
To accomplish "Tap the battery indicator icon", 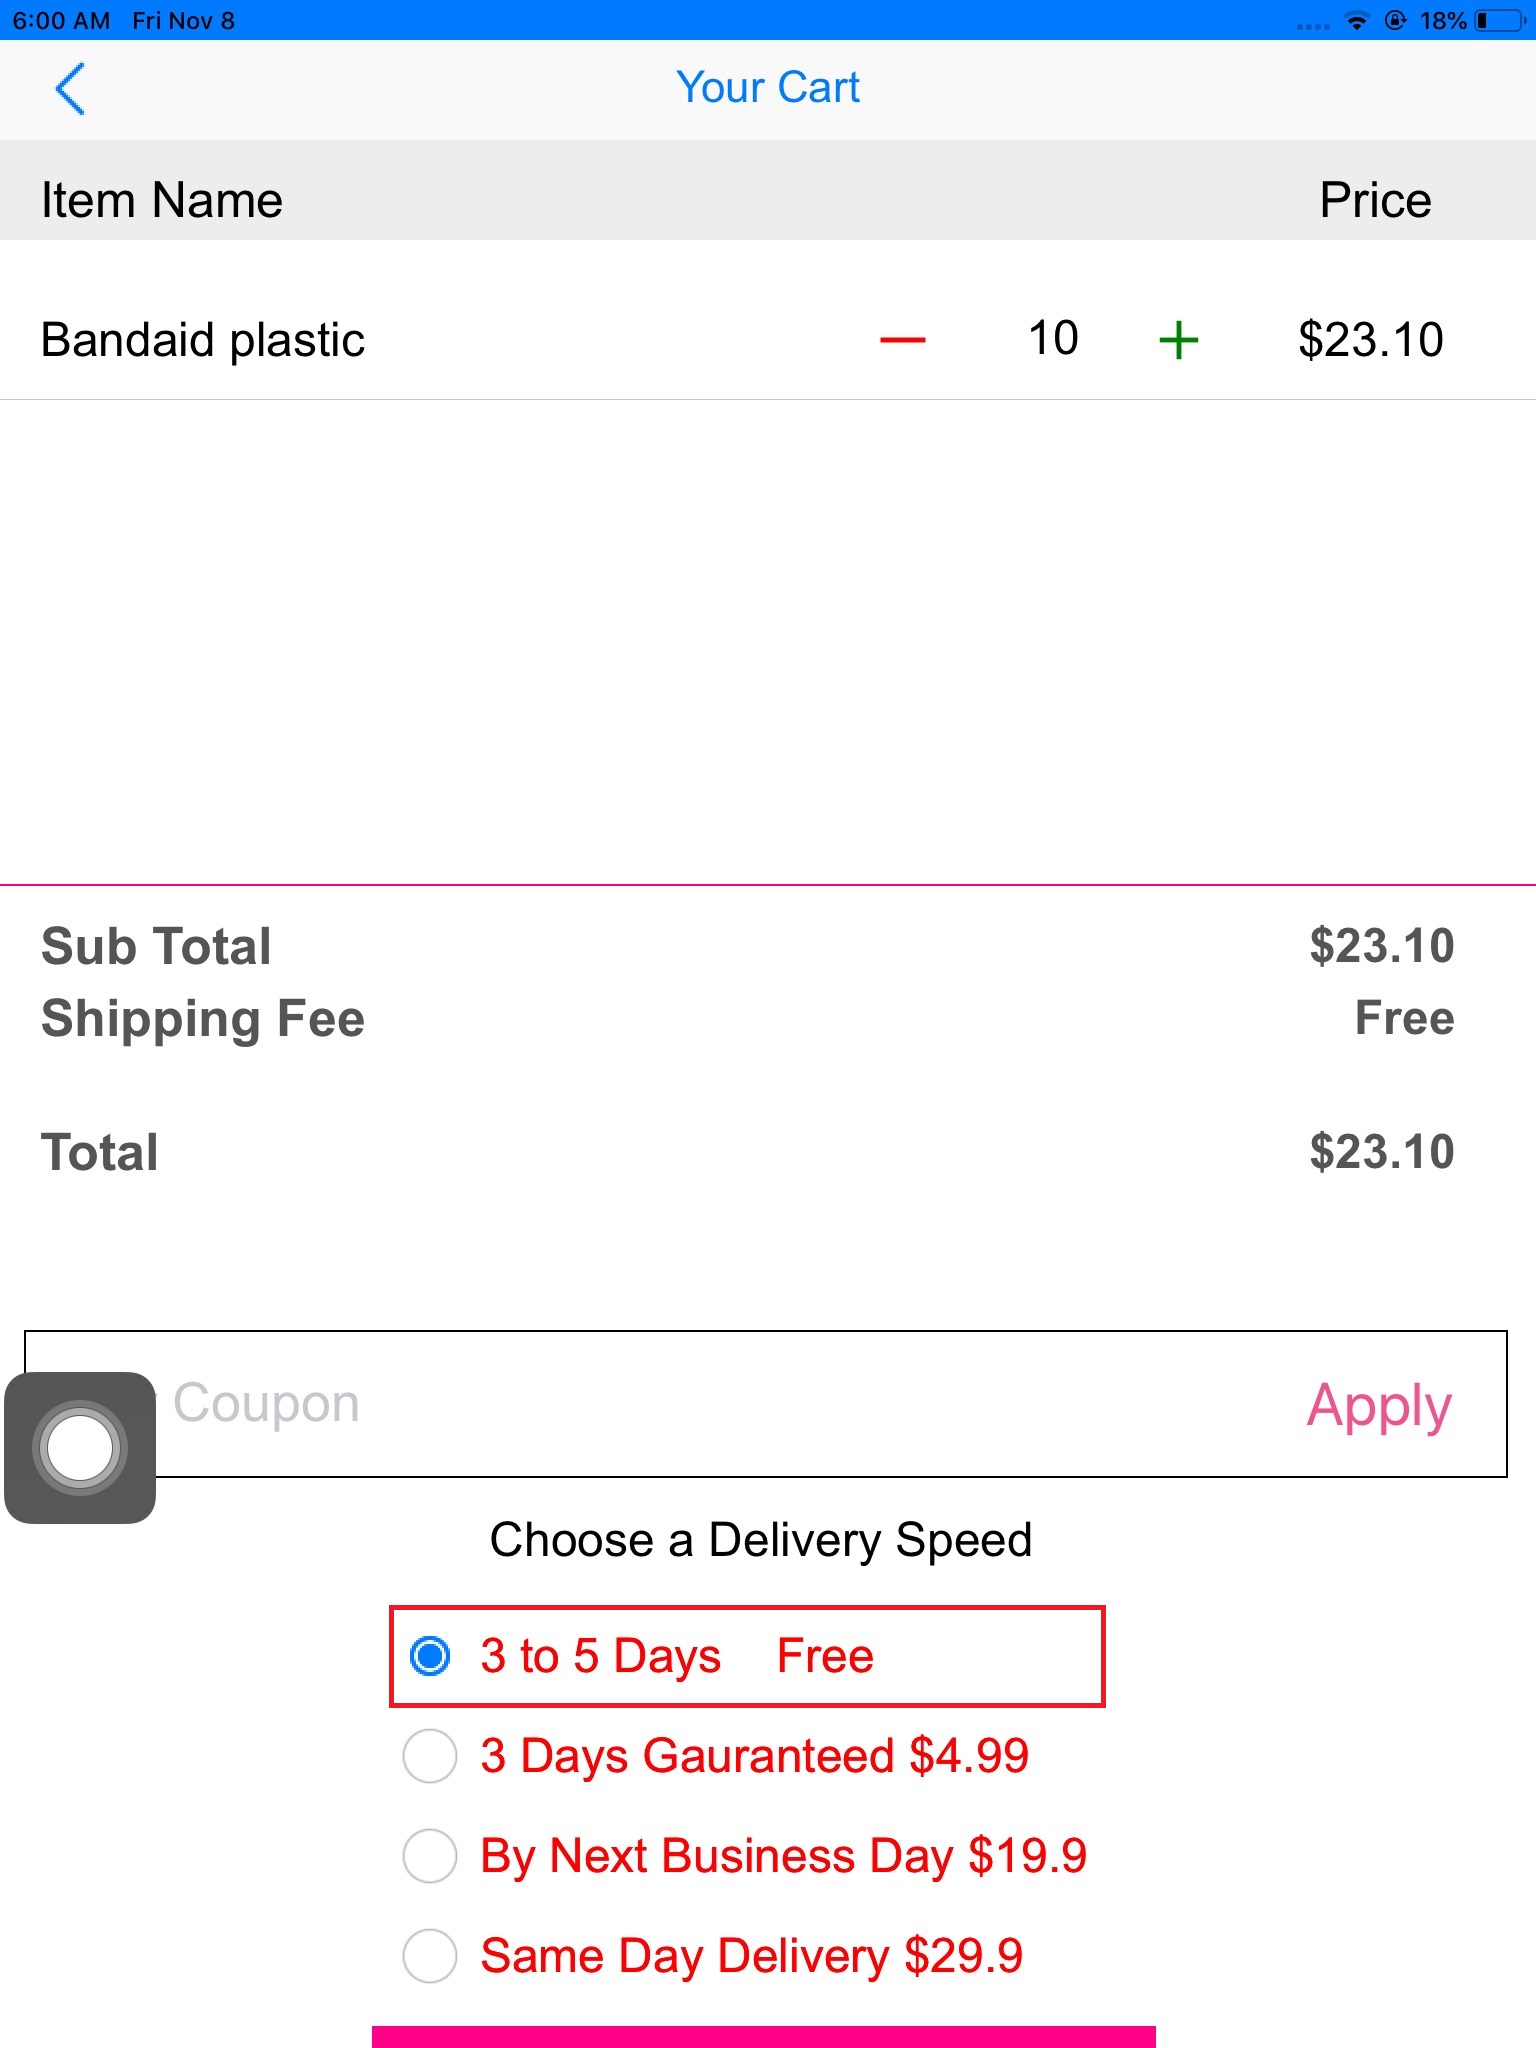I will tap(1498, 21).
